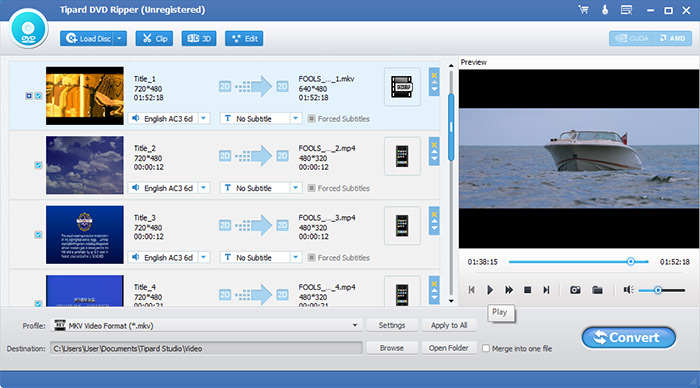Stop the preview playback

(x=528, y=290)
